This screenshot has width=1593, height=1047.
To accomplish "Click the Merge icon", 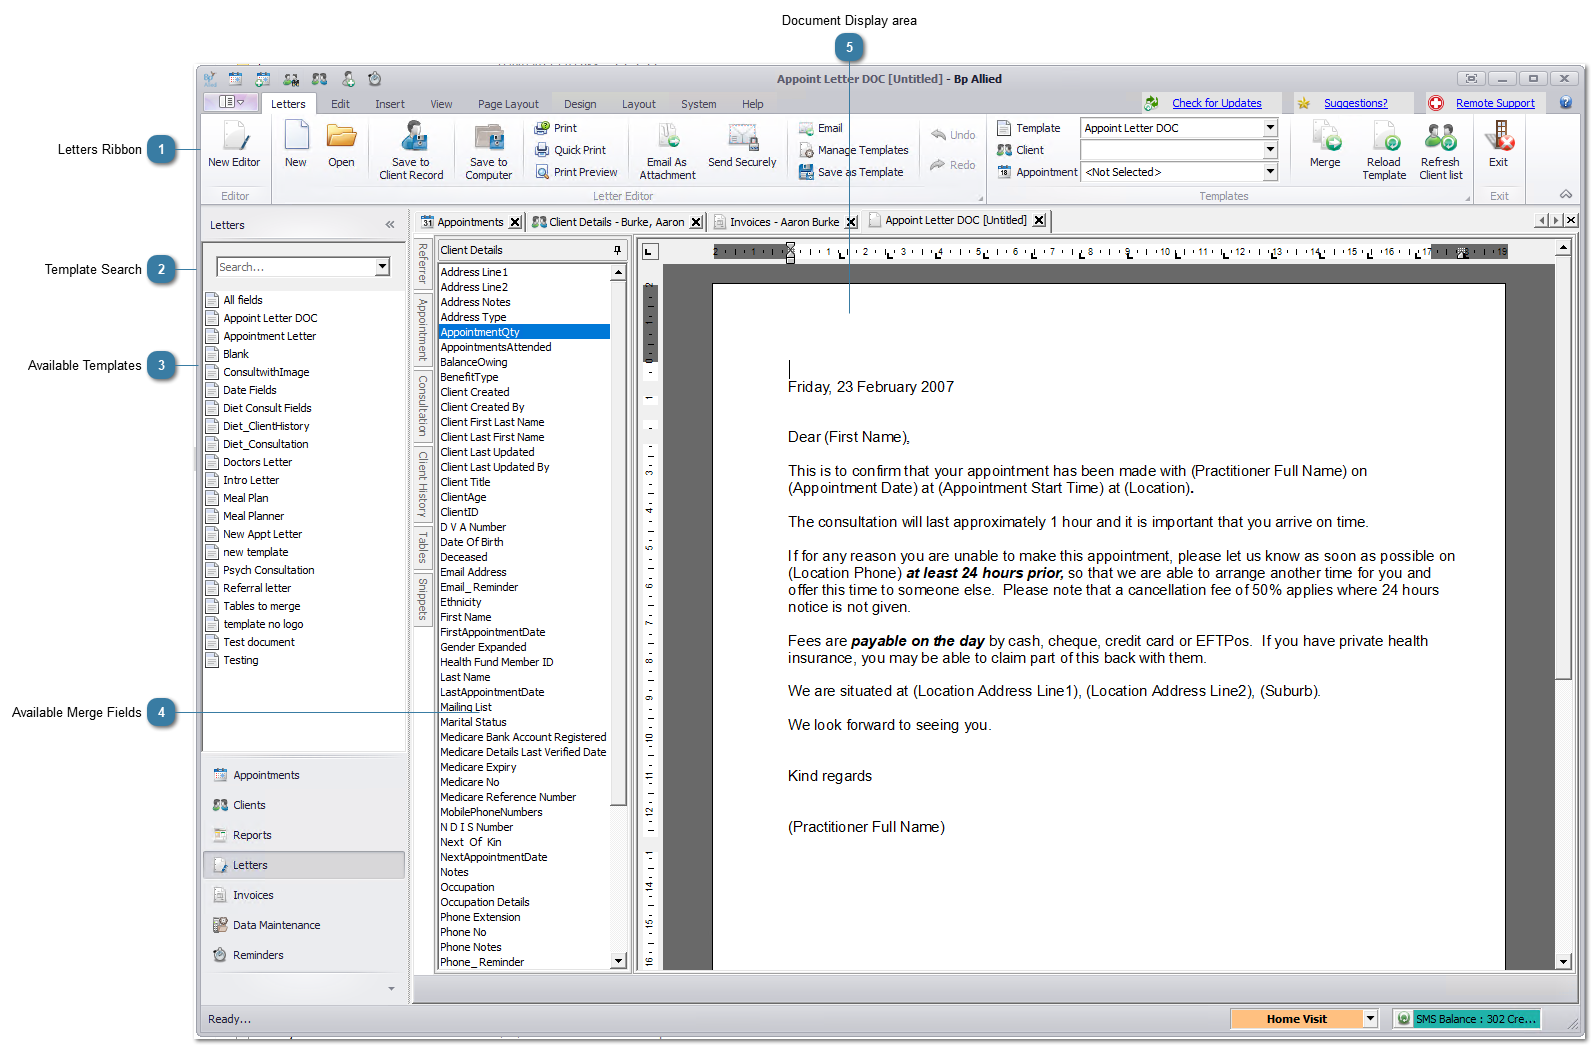I will (1325, 144).
